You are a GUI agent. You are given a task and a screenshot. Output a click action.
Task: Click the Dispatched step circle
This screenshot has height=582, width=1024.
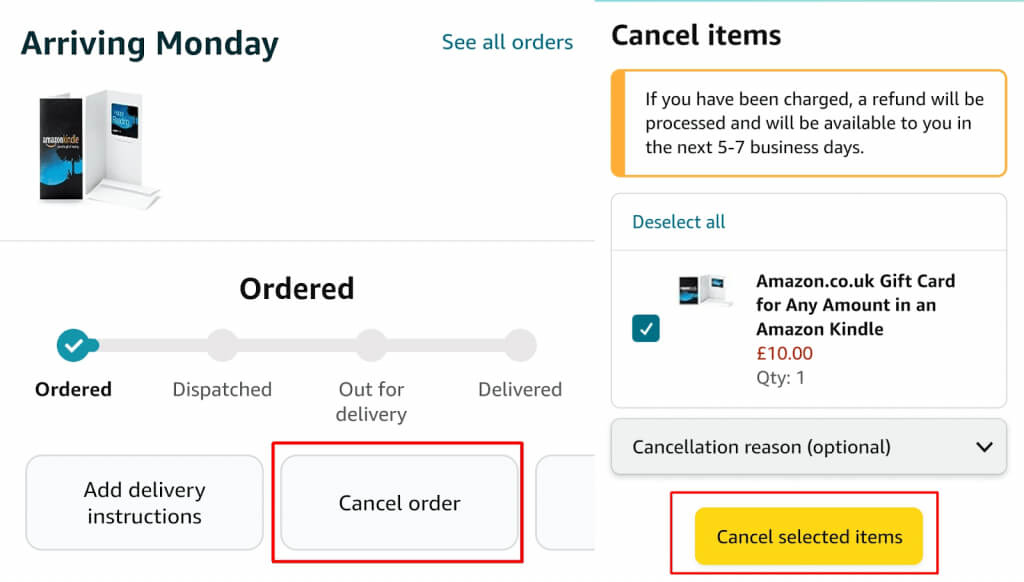222,346
